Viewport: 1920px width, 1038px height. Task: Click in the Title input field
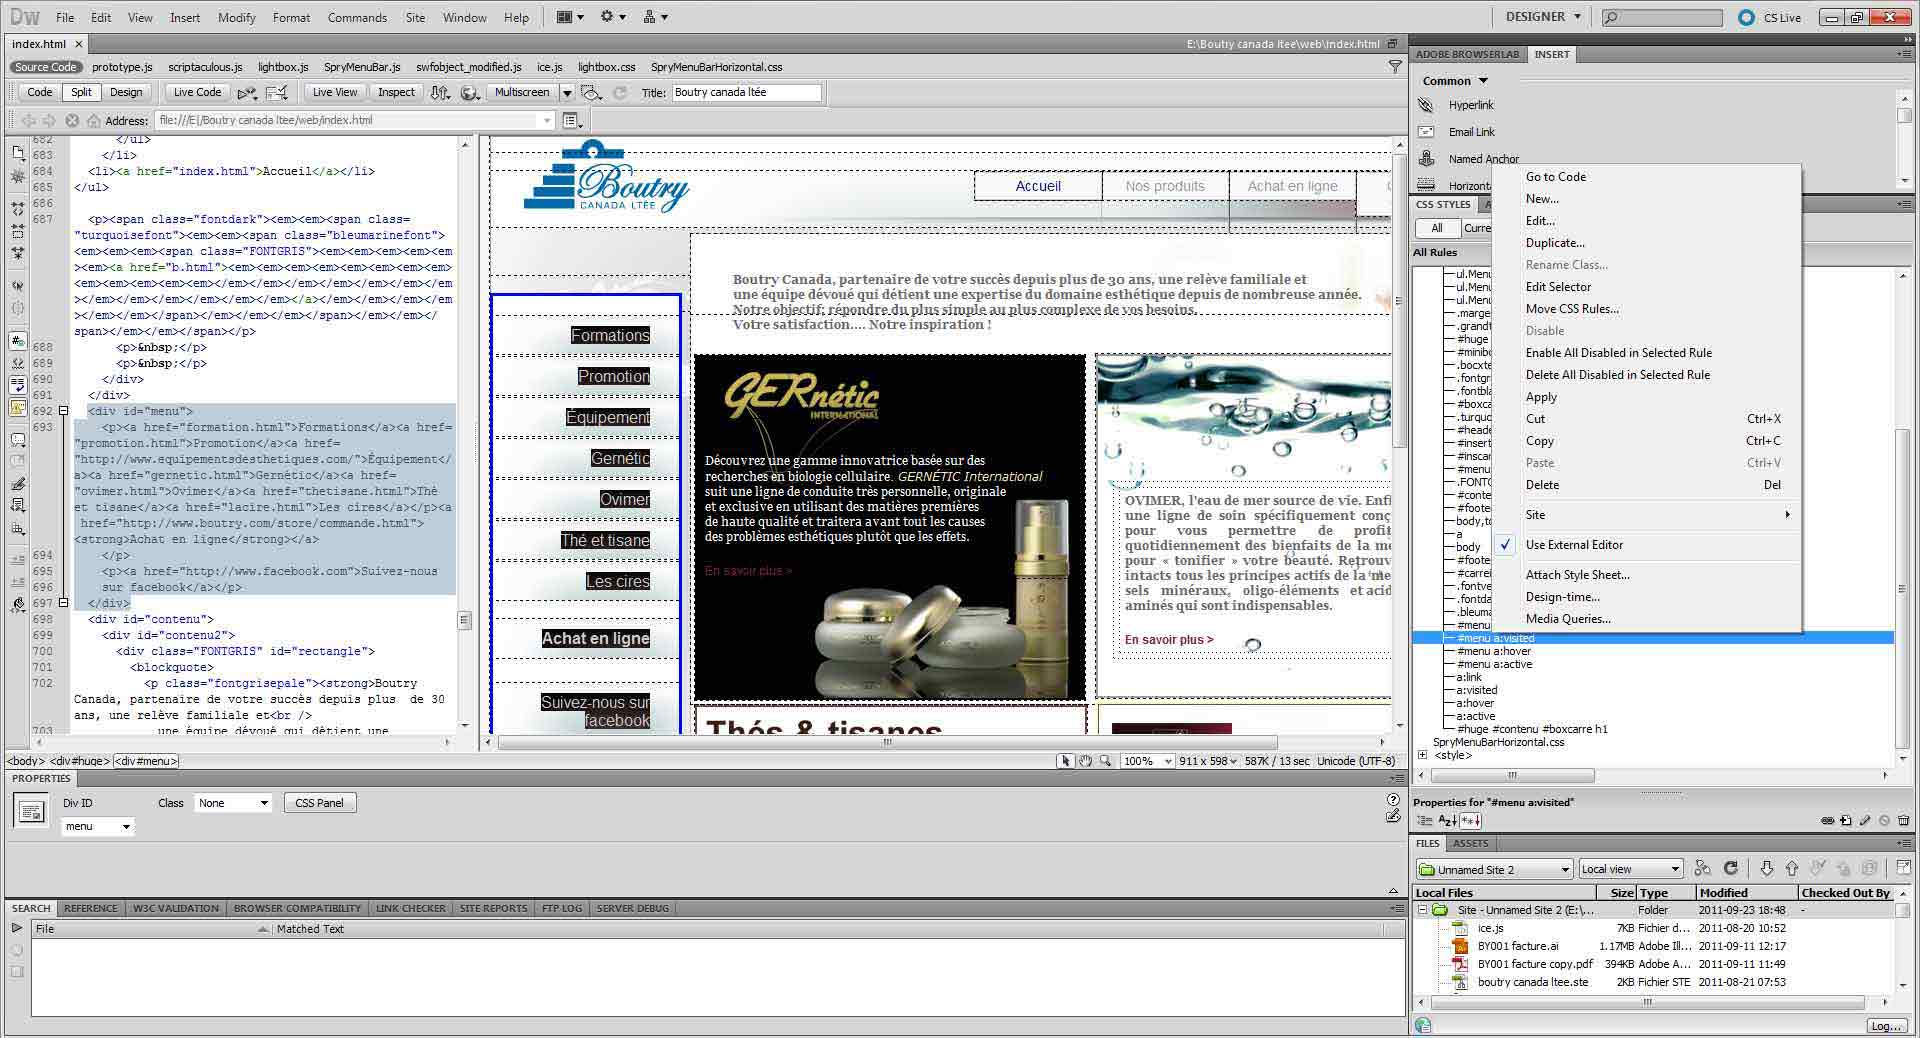click(x=746, y=92)
